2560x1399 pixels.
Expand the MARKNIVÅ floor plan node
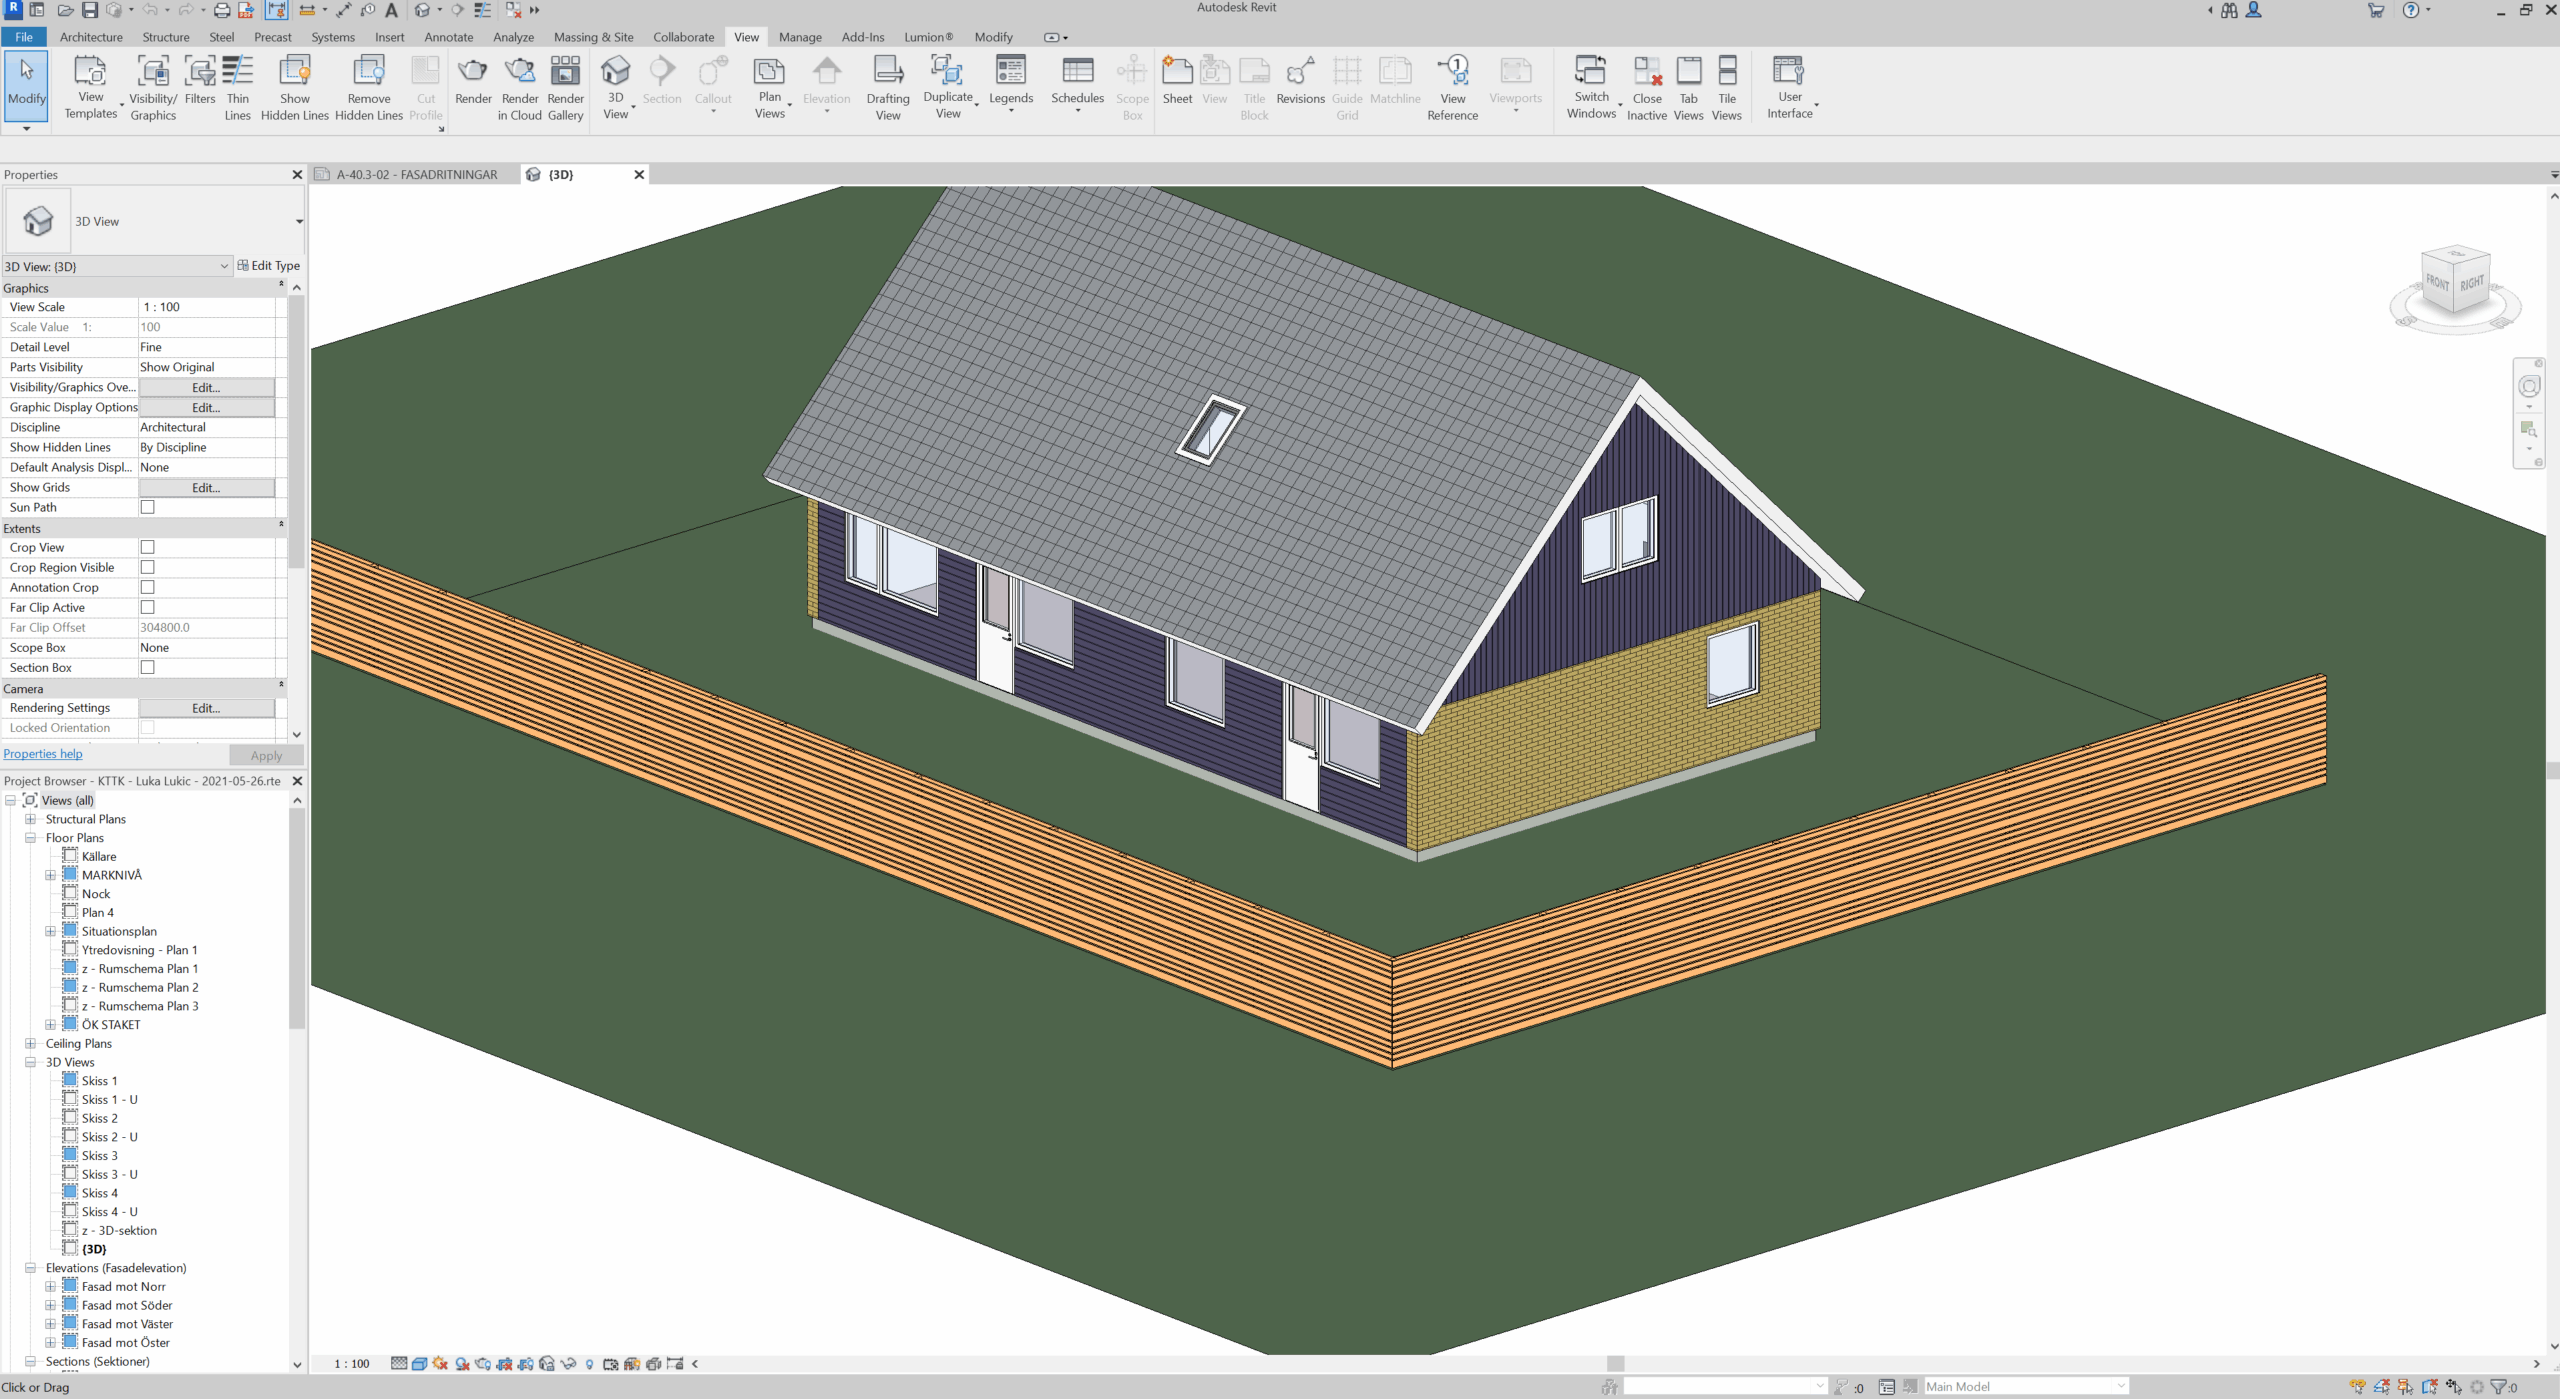pos(50,875)
